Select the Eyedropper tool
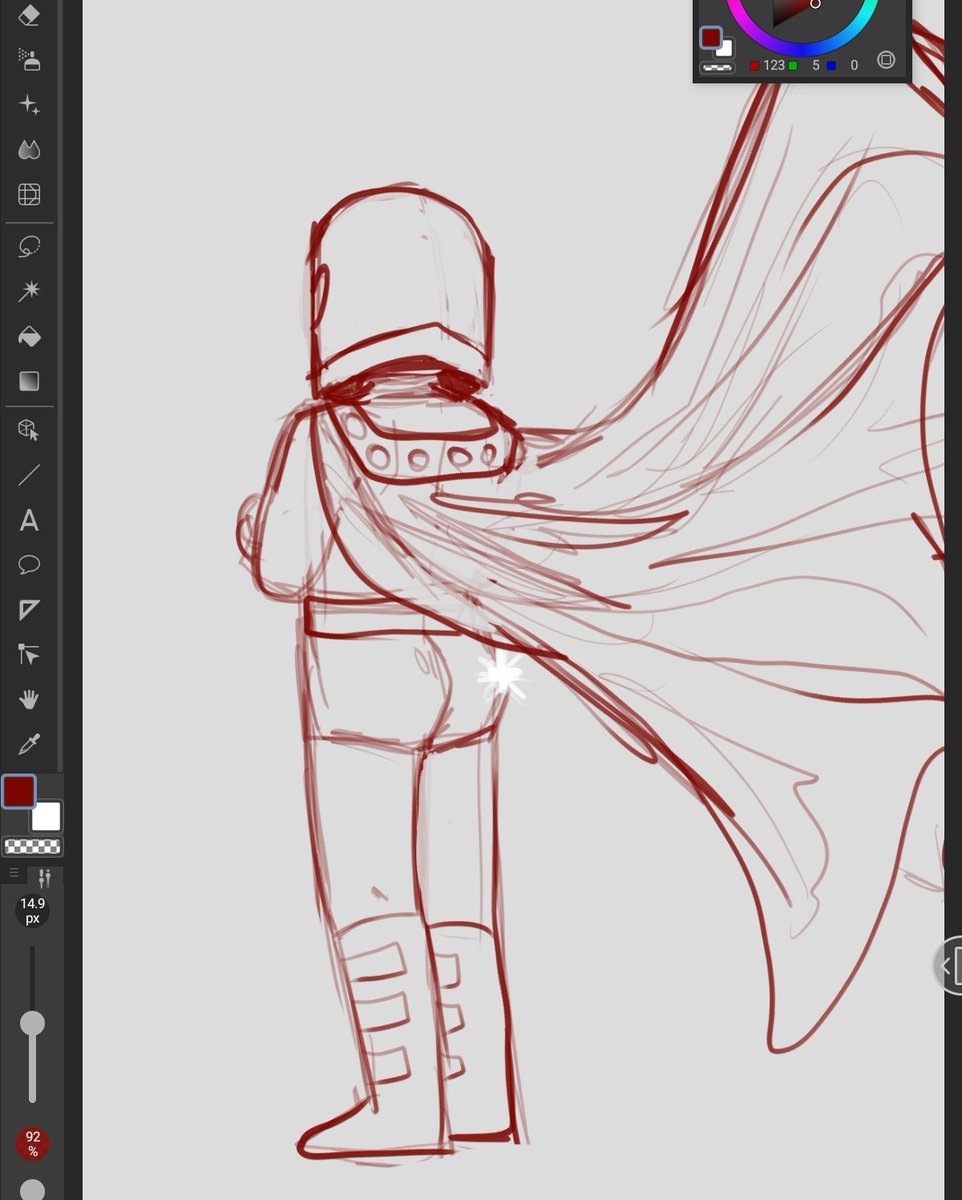962x1200 pixels. tap(29, 744)
